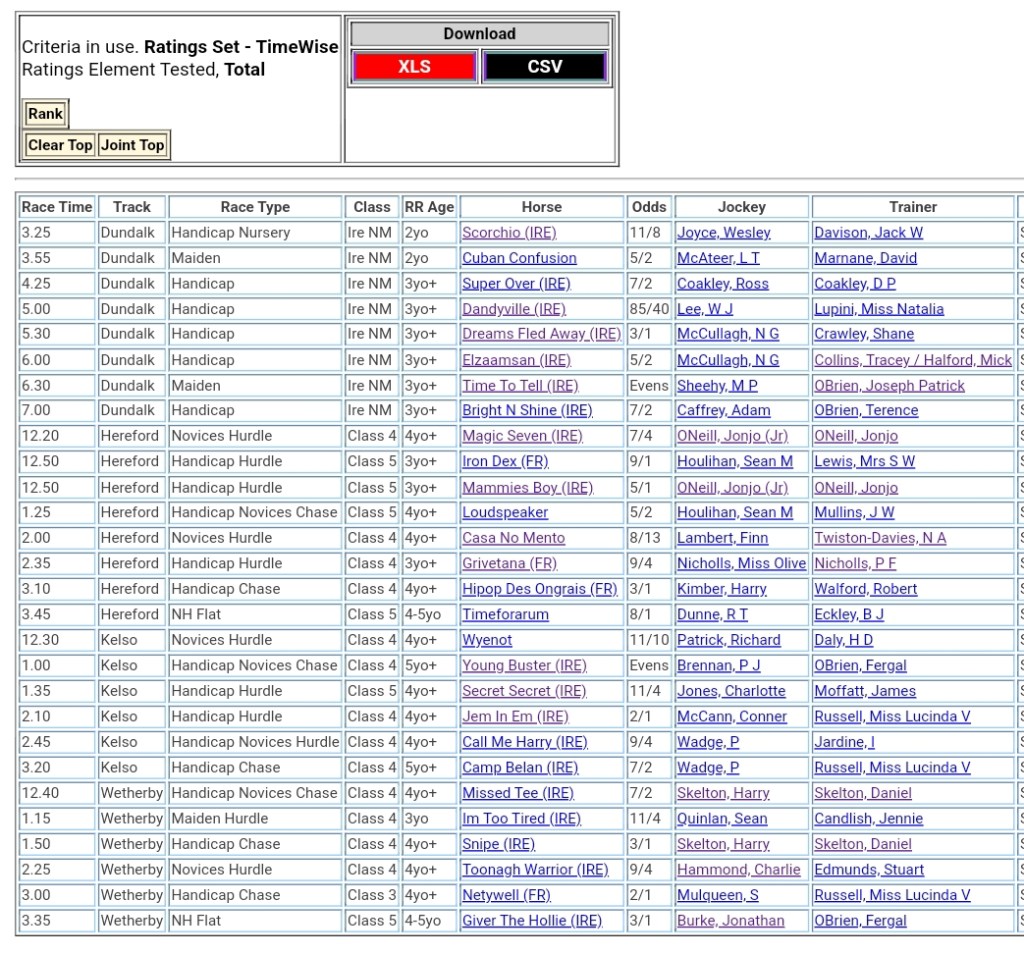Open horse Scorchio (IRE) link
Image resolution: width=1024 pixels, height=954 pixels.
[508, 233]
